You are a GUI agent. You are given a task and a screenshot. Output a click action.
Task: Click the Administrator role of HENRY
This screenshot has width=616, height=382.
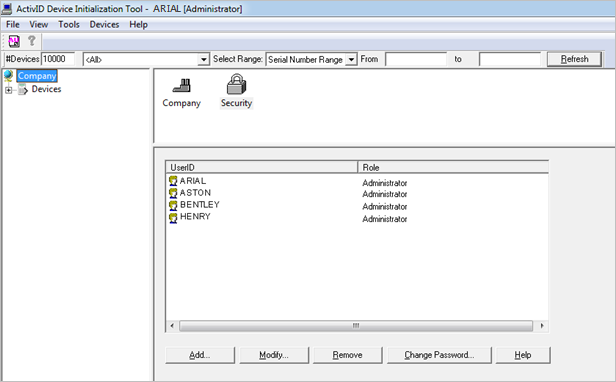(x=385, y=219)
